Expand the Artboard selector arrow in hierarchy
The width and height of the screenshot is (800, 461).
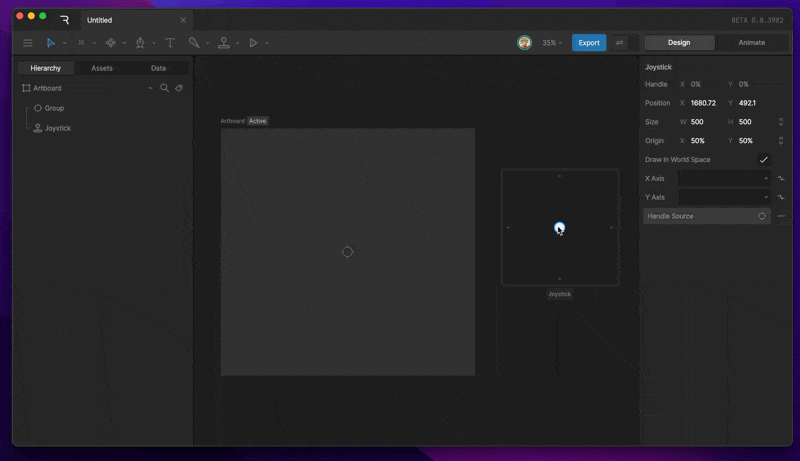tap(150, 88)
